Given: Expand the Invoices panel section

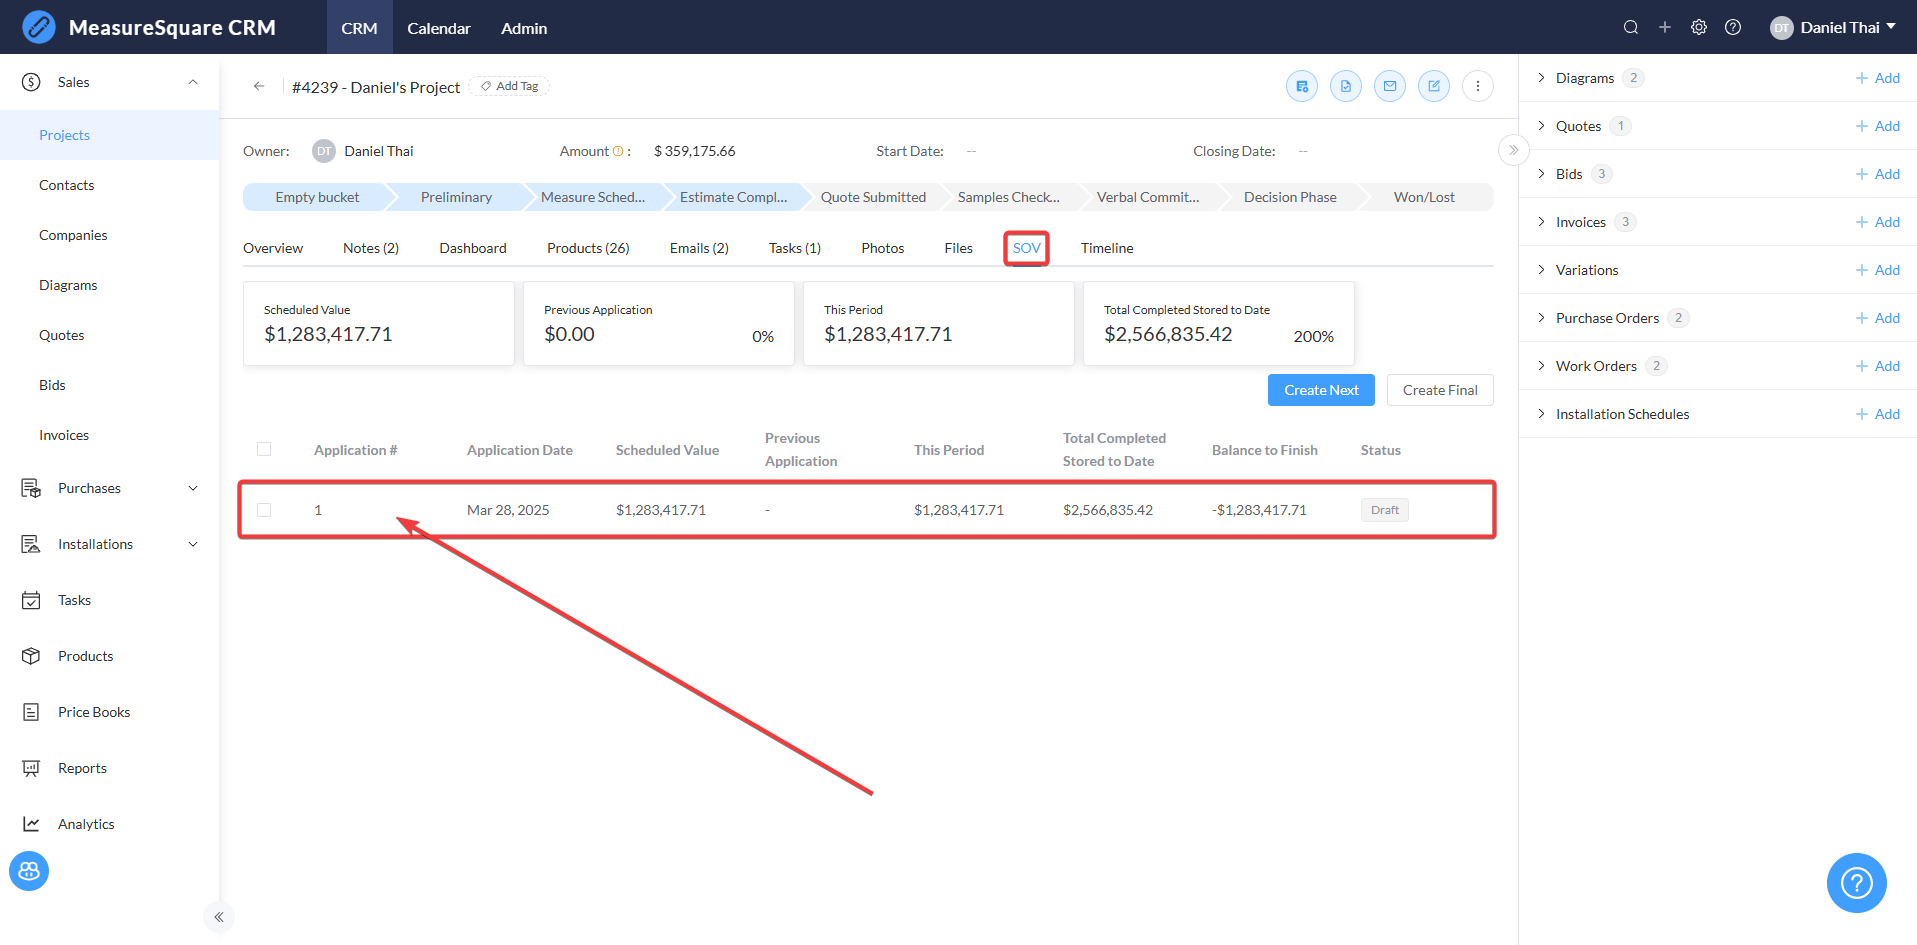Looking at the screenshot, I should click(x=1541, y=222).
